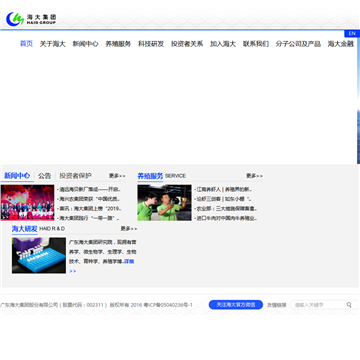Switch to the 投资者保护 tab
360x360 pixels.
[76, 176]
